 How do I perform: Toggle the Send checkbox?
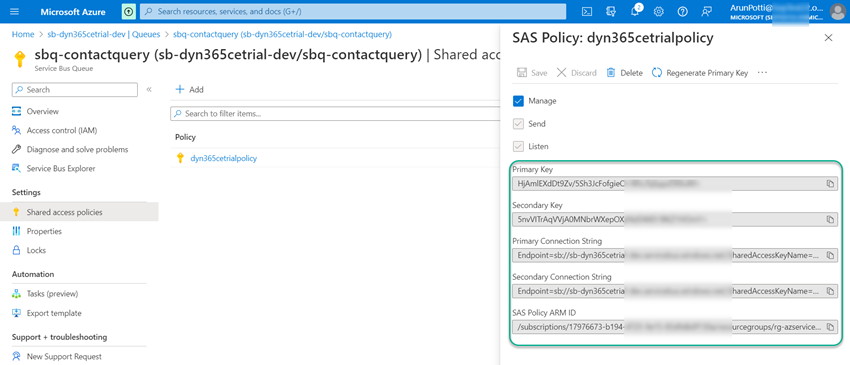[x=518, y=124]
